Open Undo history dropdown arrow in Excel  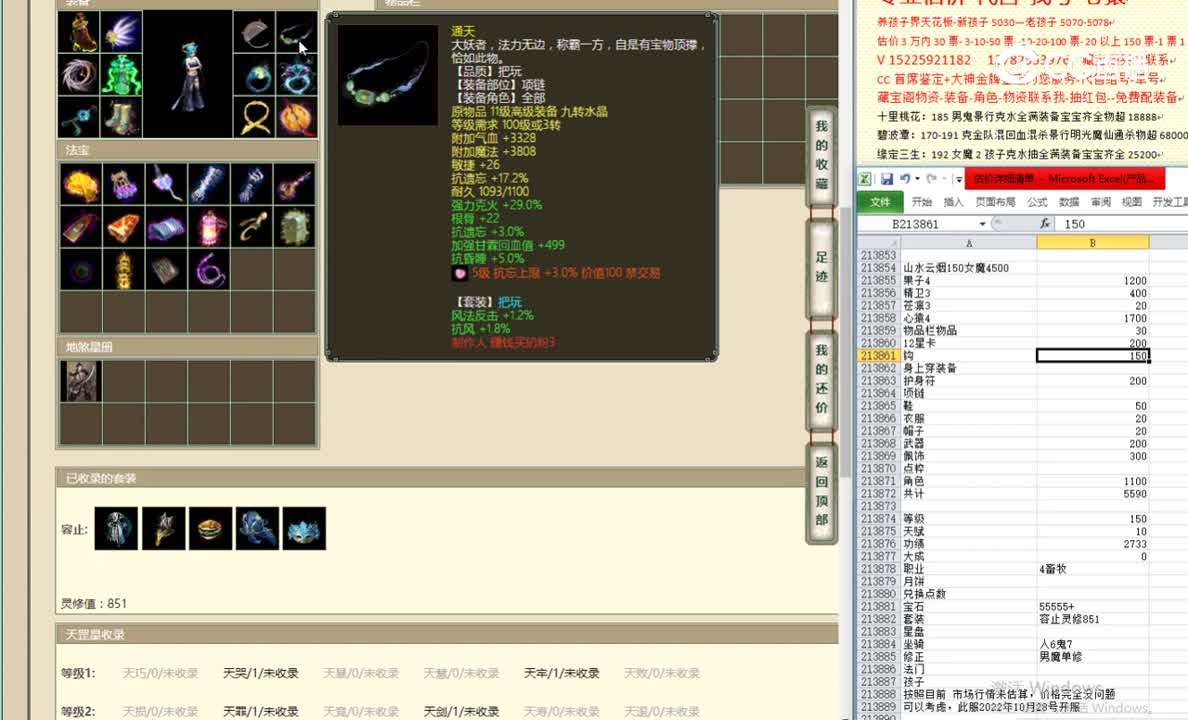point(917,179)
